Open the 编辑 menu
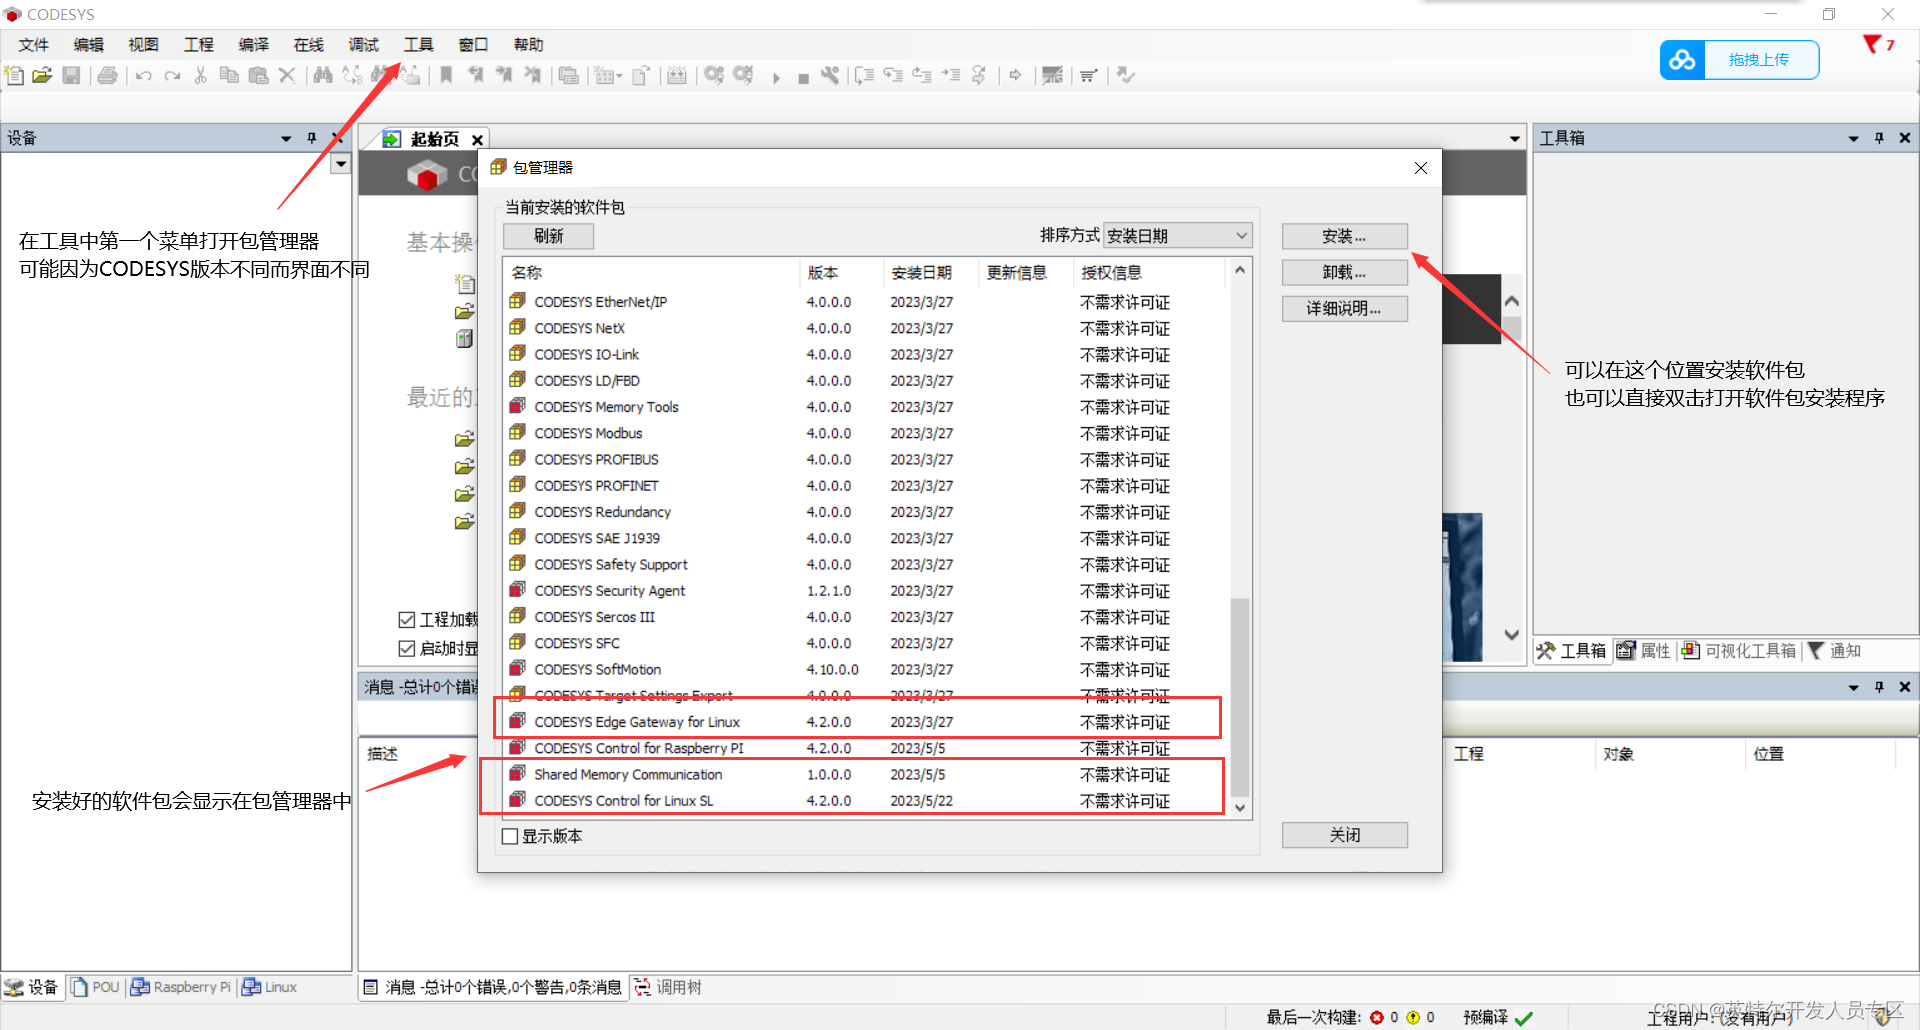The image size is (1920, 1030). pos(88,44)
